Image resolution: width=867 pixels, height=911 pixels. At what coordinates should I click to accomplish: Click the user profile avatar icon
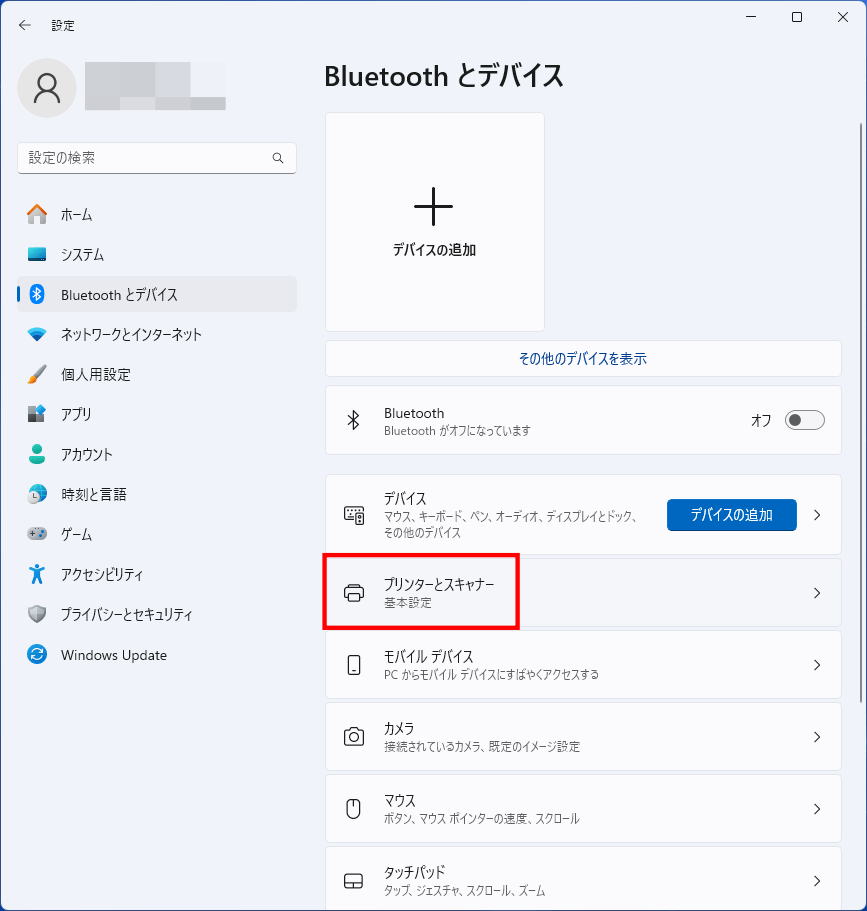pyautogui.click(x=47, y=88)
